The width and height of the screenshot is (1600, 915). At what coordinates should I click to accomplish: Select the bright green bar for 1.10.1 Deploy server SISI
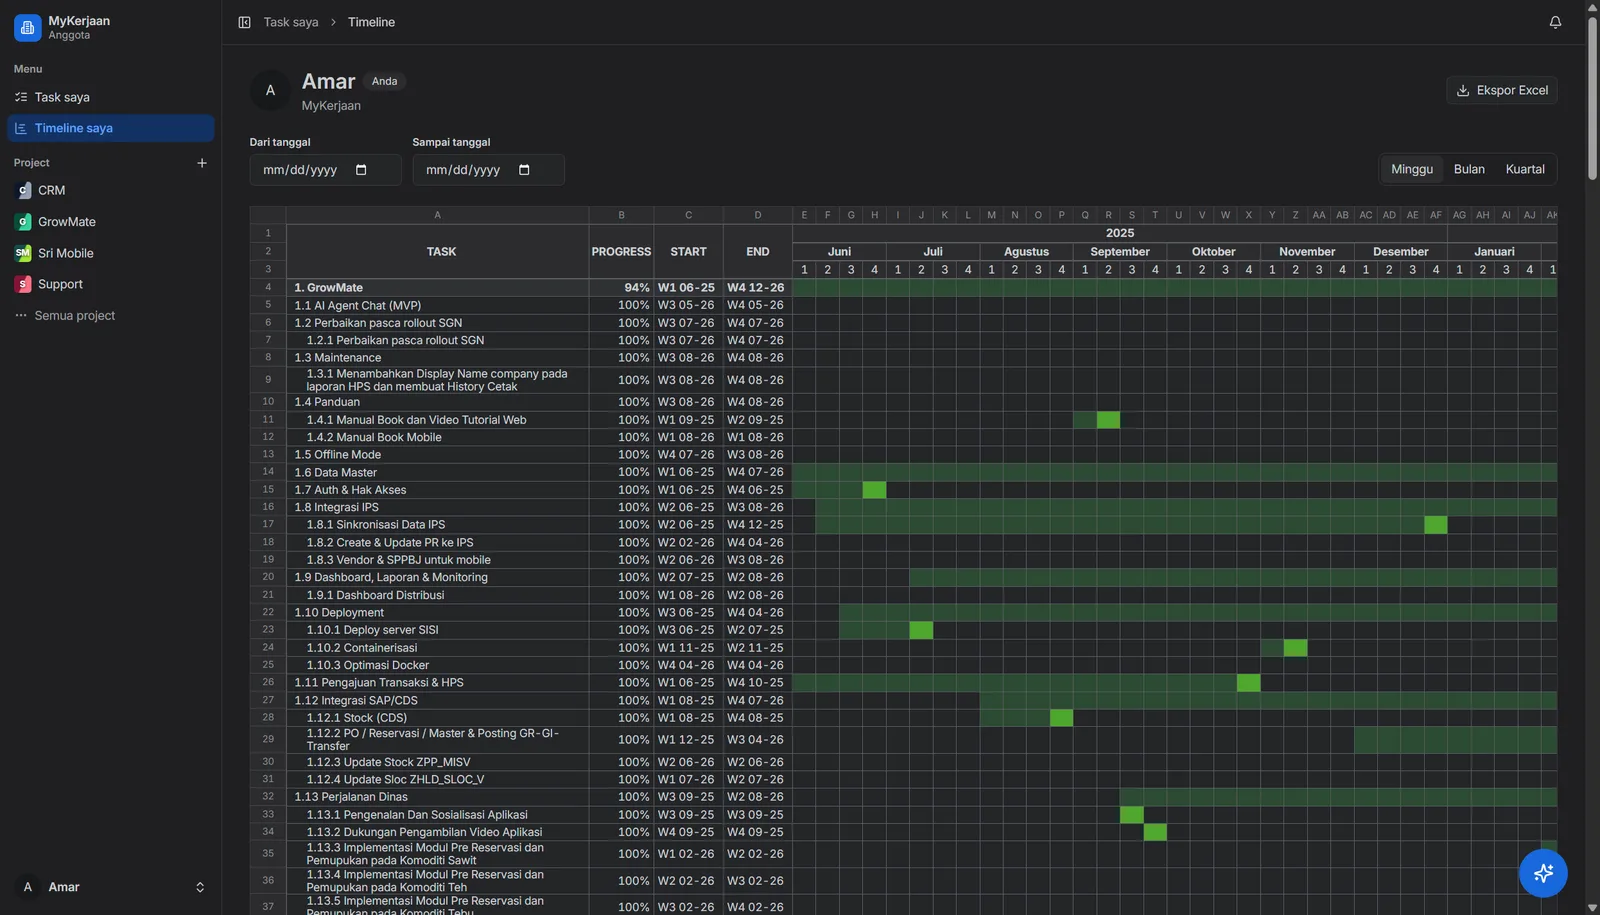921,630
